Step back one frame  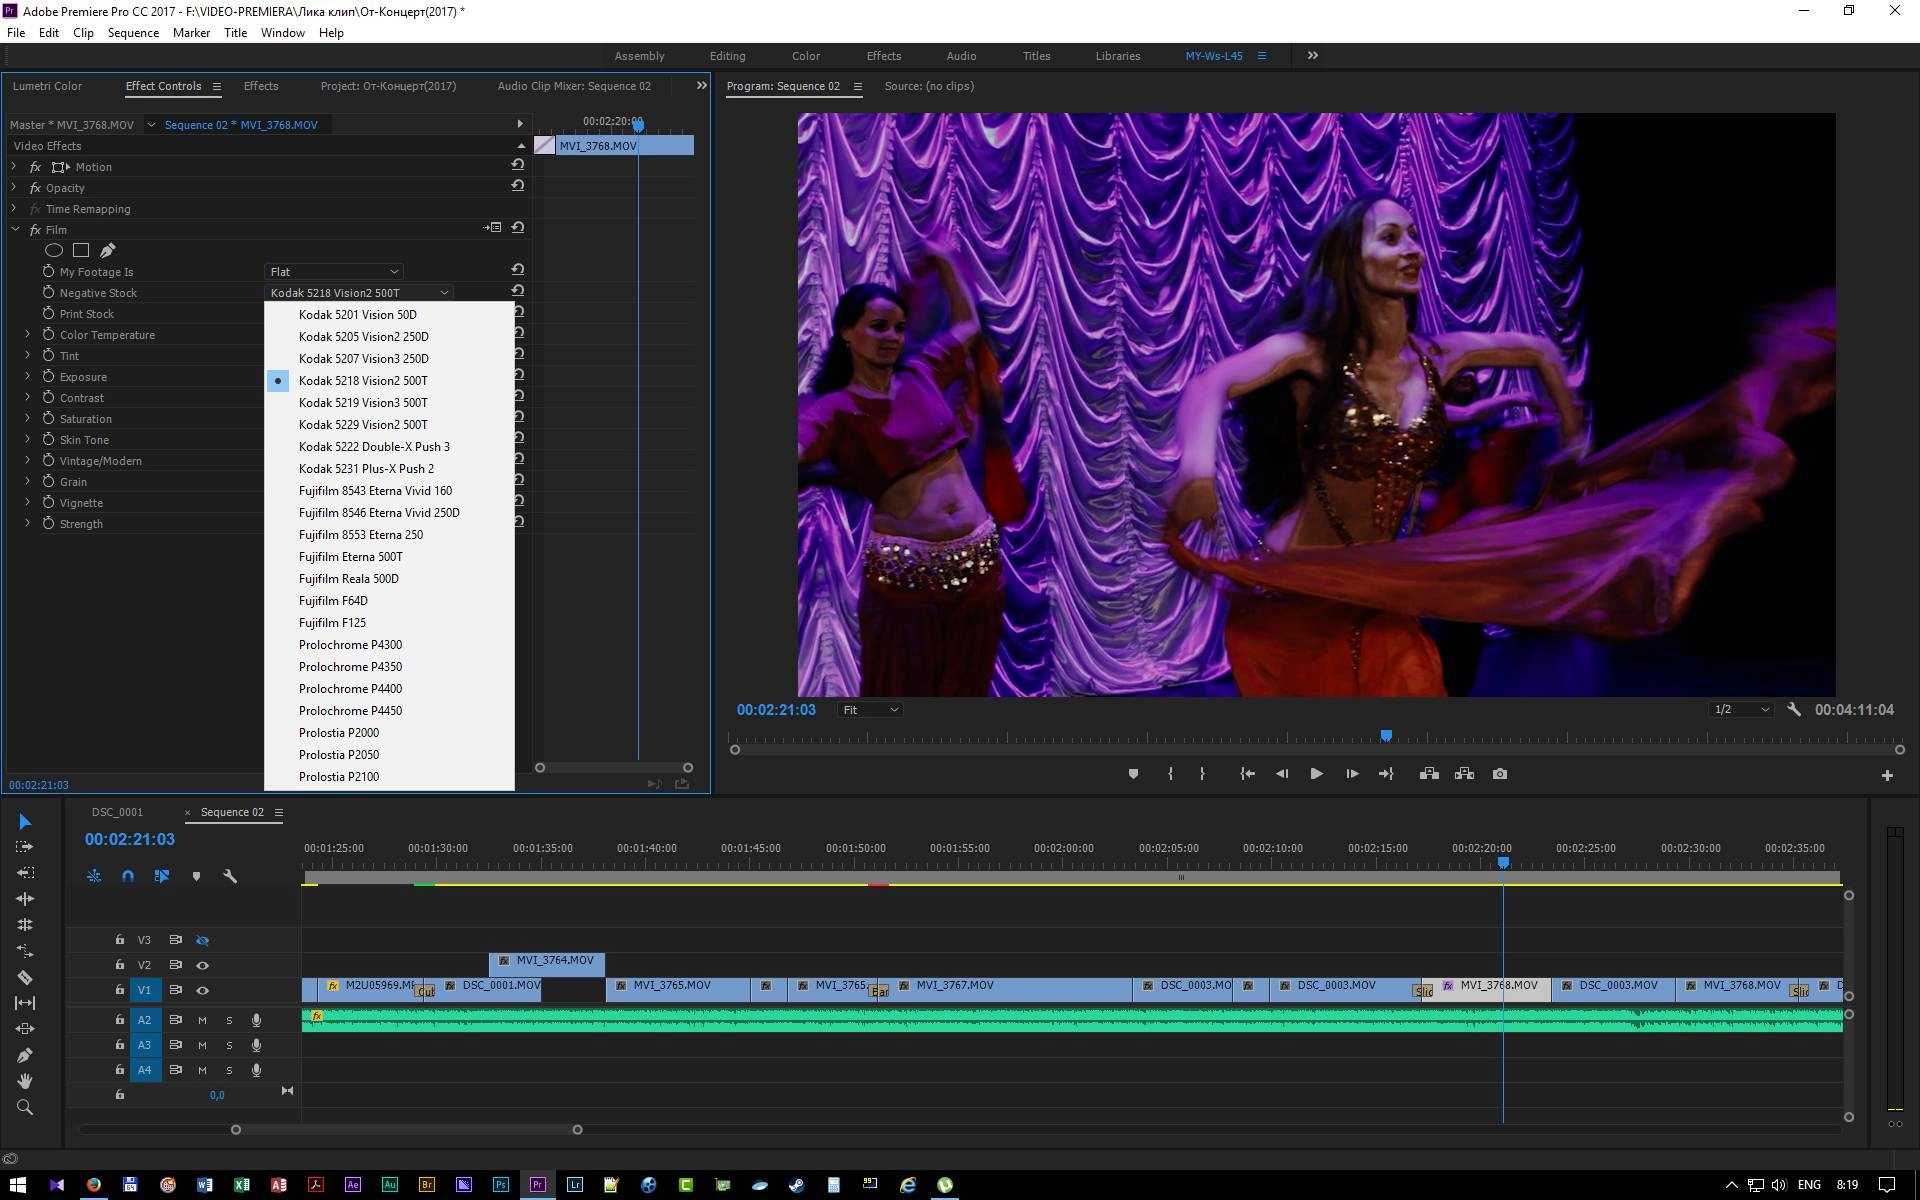(1282, 774)
